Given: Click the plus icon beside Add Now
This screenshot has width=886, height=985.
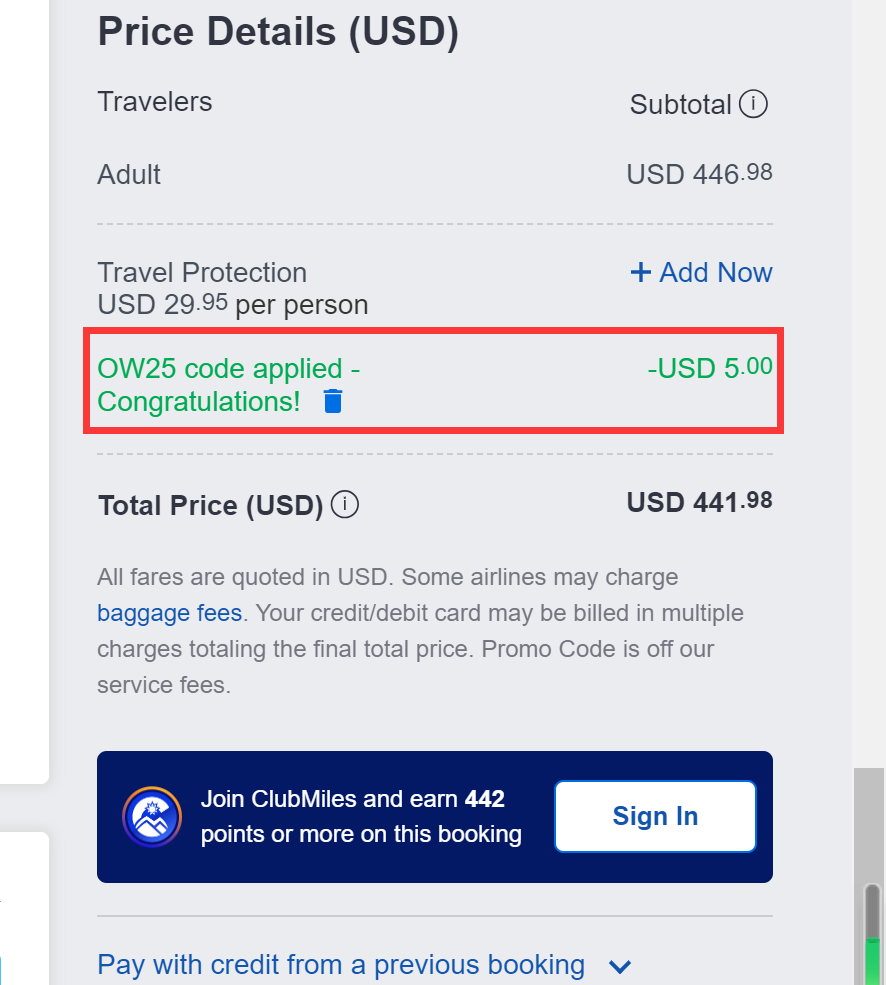Looking at the screenshot, I should (x=640, y=271).
